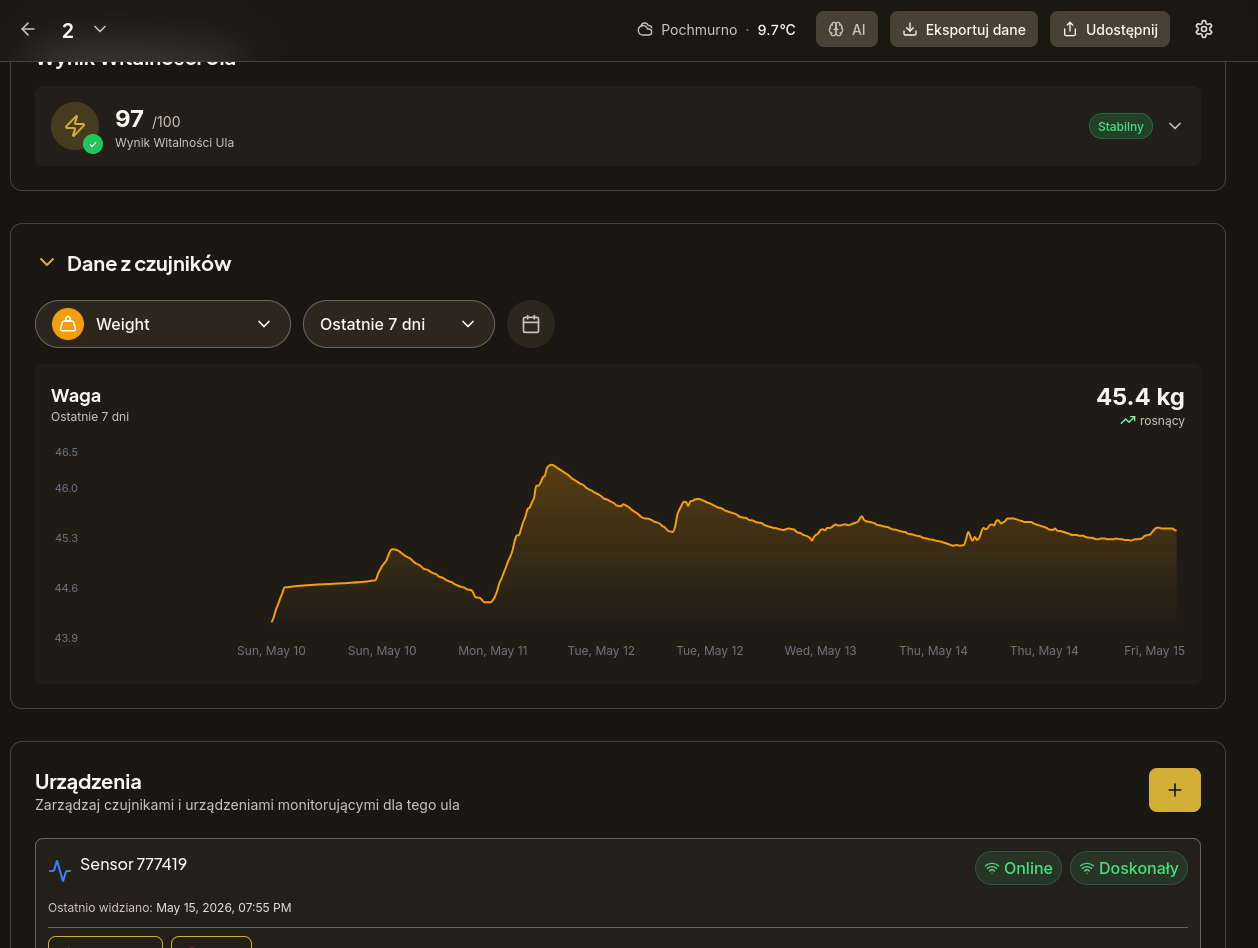Open the hive selector chevron next to 2

(99, 29)
